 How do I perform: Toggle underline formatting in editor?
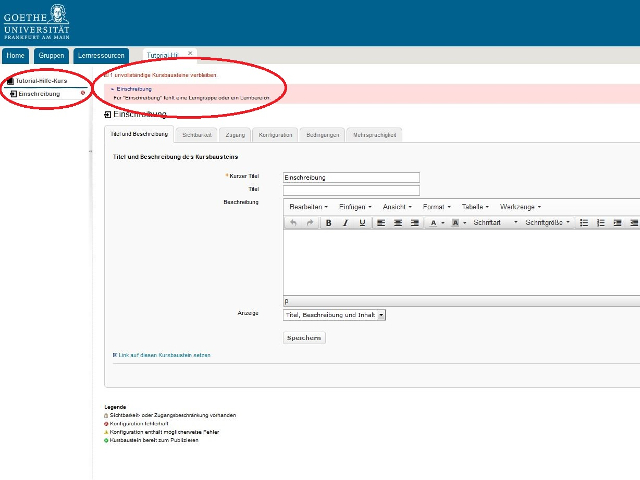coord(362,223)
